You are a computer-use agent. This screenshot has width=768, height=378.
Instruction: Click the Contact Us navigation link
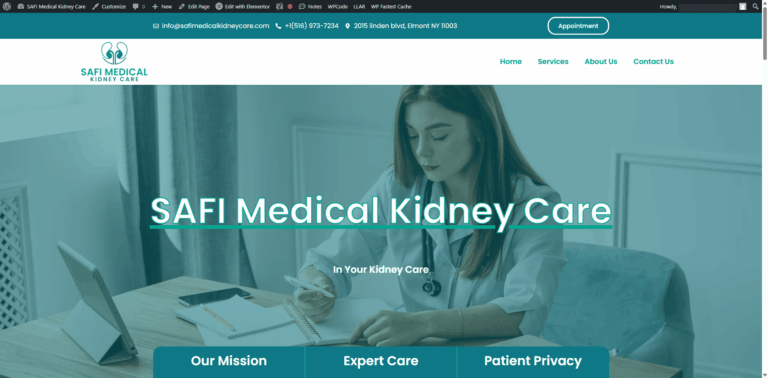(x=653, y=61)
